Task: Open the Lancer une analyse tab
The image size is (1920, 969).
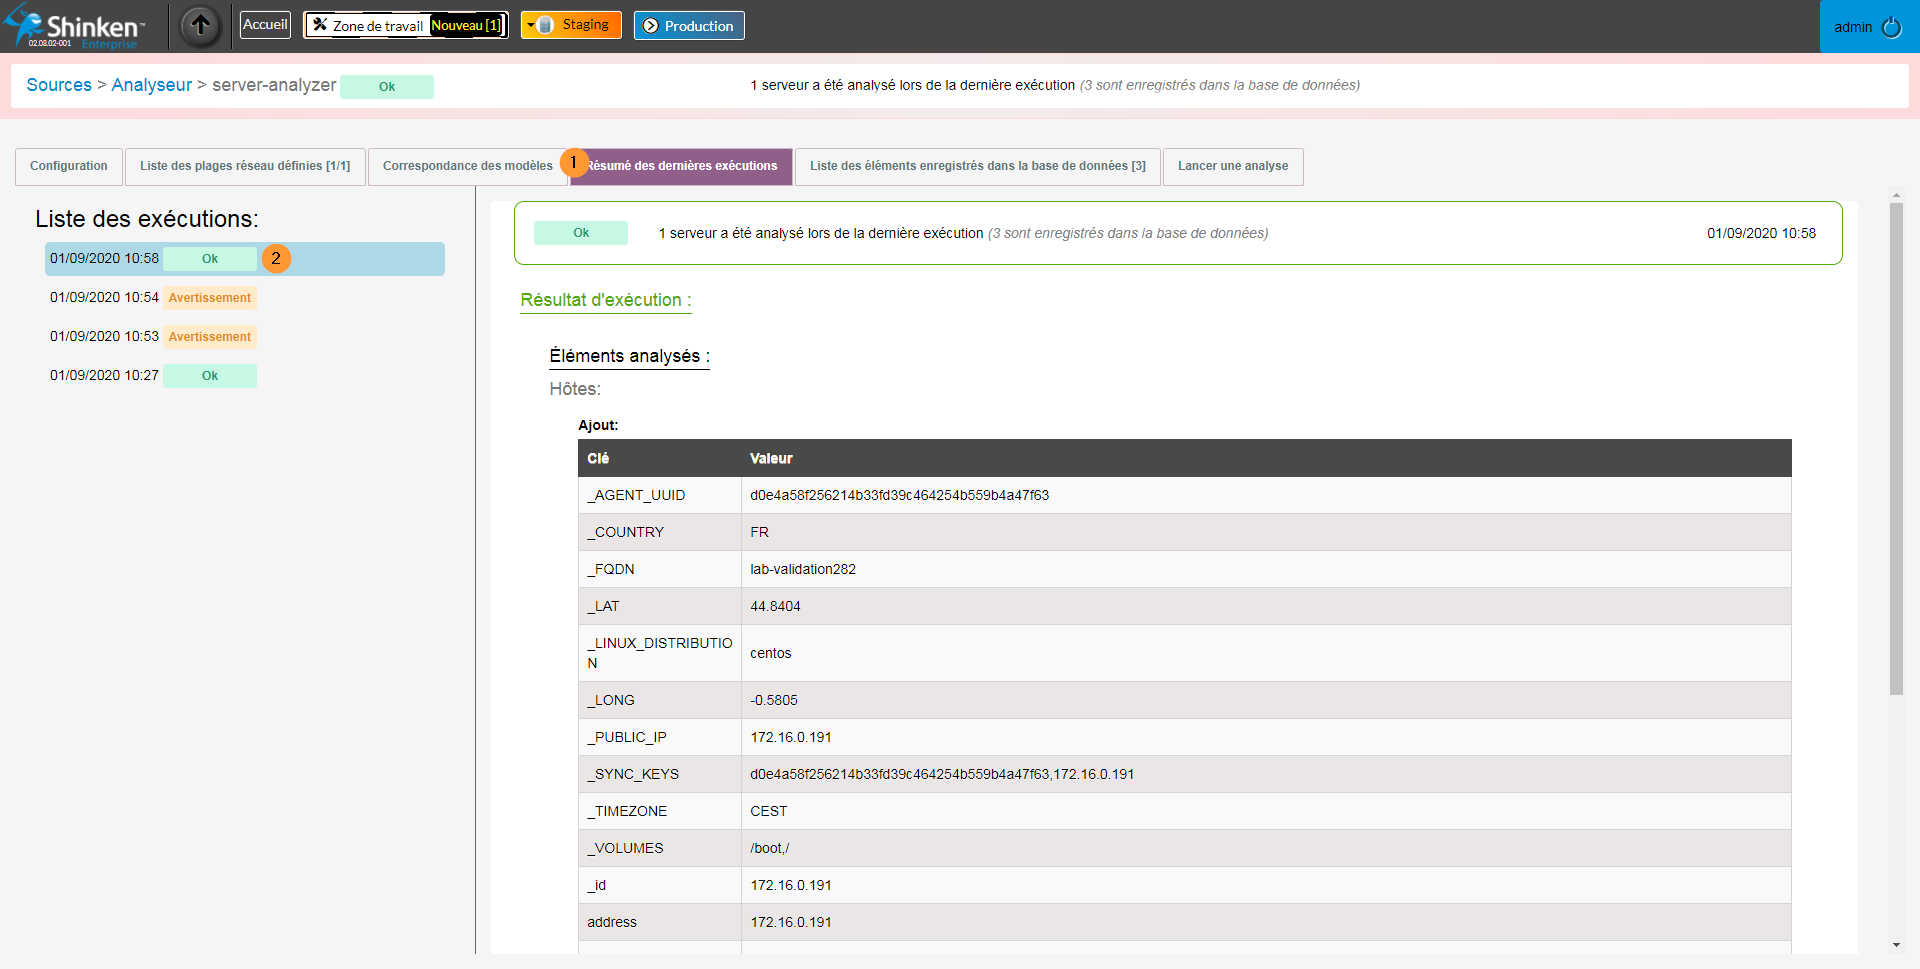Action: tap(1232, 166)
